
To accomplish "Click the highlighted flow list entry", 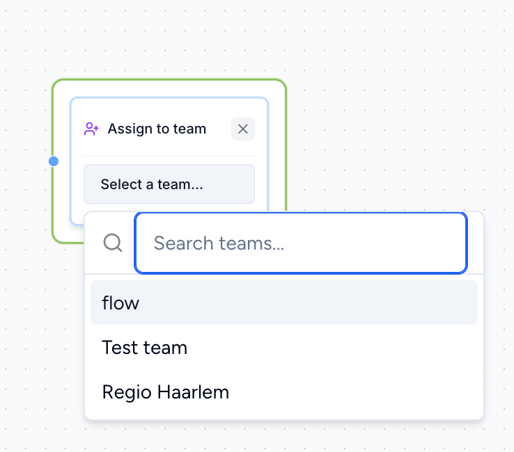I will point(284,303).
